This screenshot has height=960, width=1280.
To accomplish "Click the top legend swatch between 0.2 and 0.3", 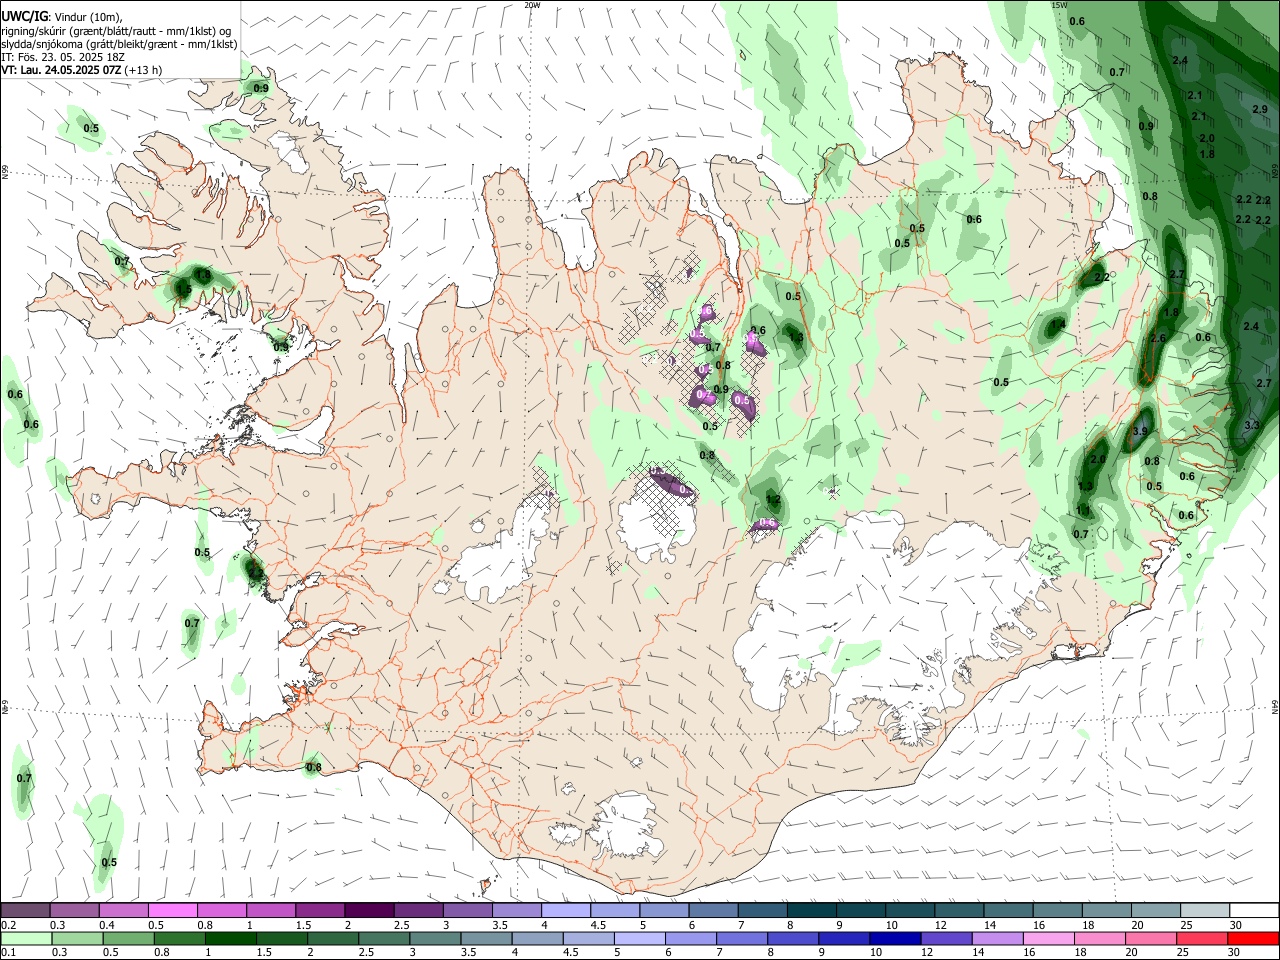I will click(25, 910).
